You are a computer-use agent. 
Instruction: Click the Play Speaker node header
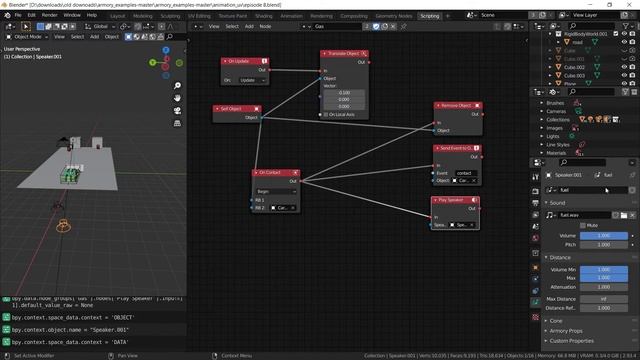point(455,200)
